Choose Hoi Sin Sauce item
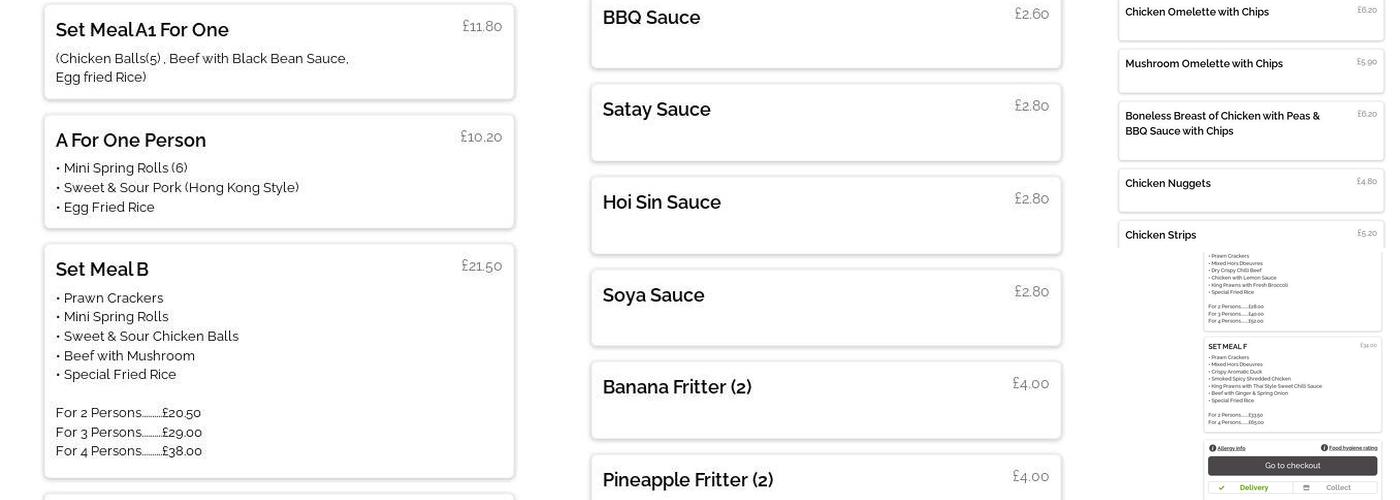 (x=825, y=215)
